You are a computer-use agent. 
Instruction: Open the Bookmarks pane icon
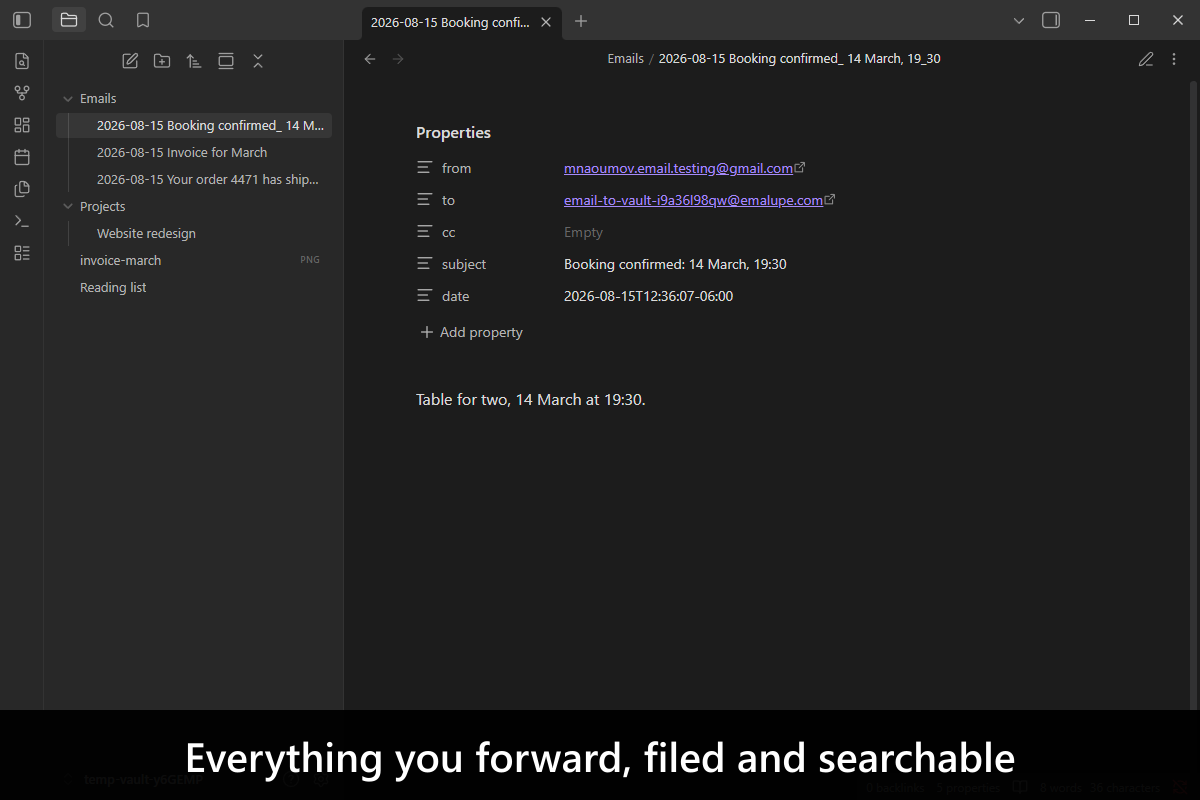point(143,20)
